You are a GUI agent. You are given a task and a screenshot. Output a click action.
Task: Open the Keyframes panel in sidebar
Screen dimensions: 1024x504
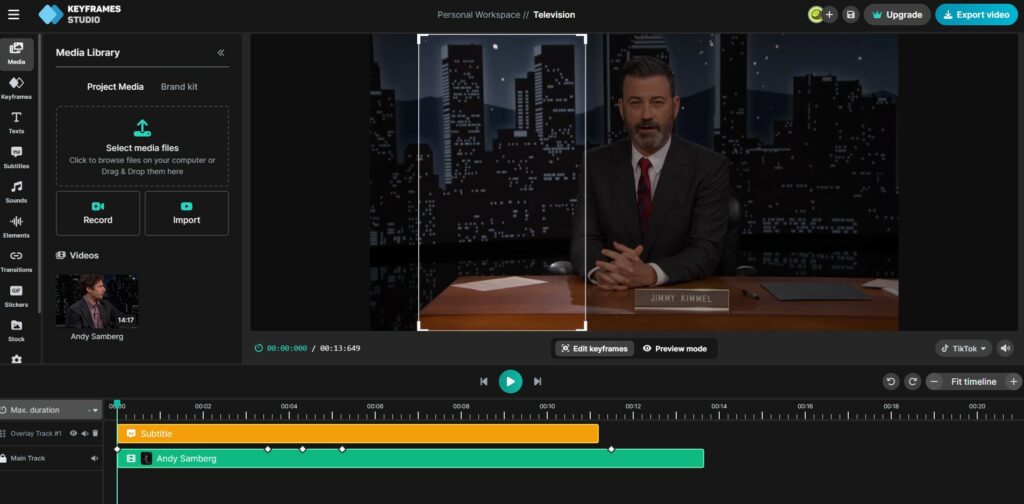pyautogui.click(x=16, y=88)
